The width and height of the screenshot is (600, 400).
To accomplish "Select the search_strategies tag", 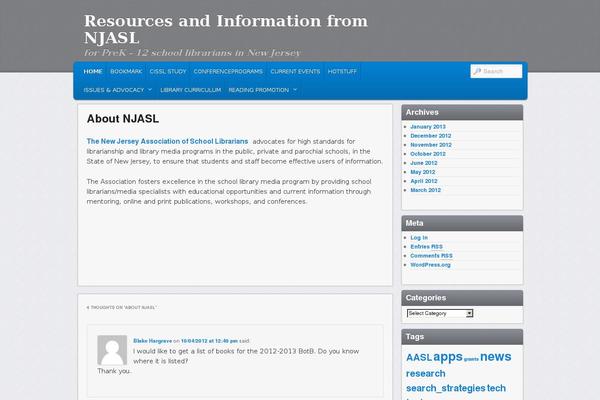I will click(x=445, y=388).
